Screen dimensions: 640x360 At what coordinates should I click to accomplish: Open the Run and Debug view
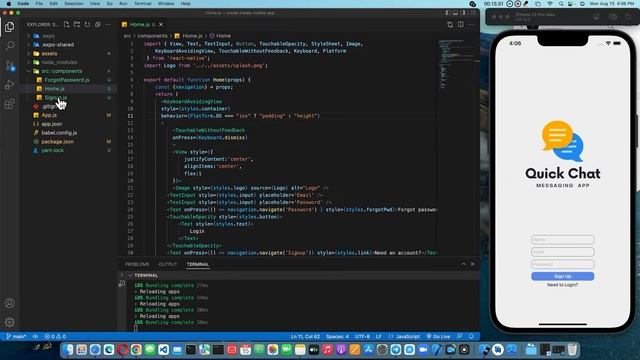(x=10, y=84)
